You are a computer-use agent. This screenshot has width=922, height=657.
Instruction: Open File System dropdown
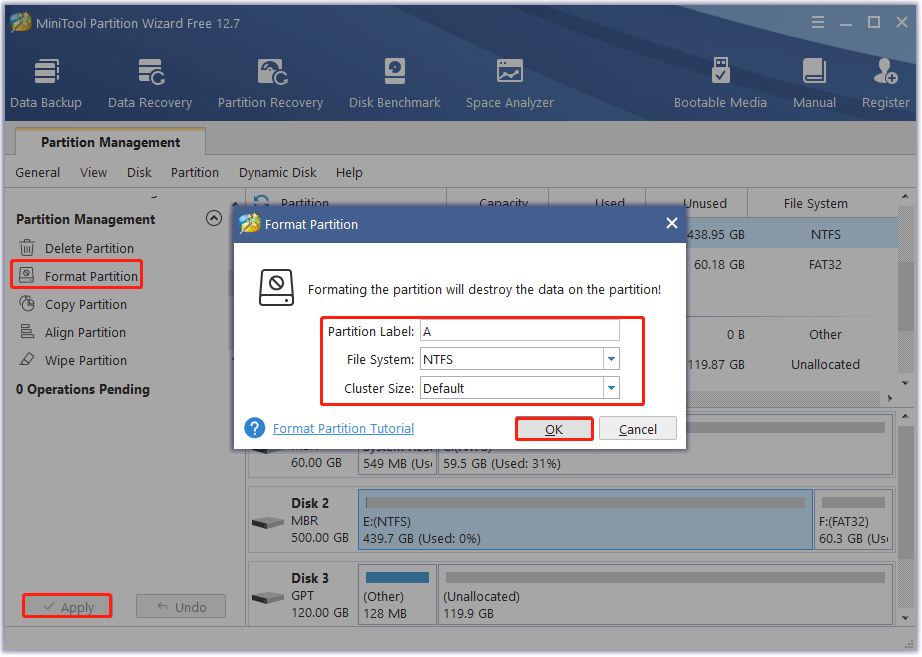(x=612, y=359)
